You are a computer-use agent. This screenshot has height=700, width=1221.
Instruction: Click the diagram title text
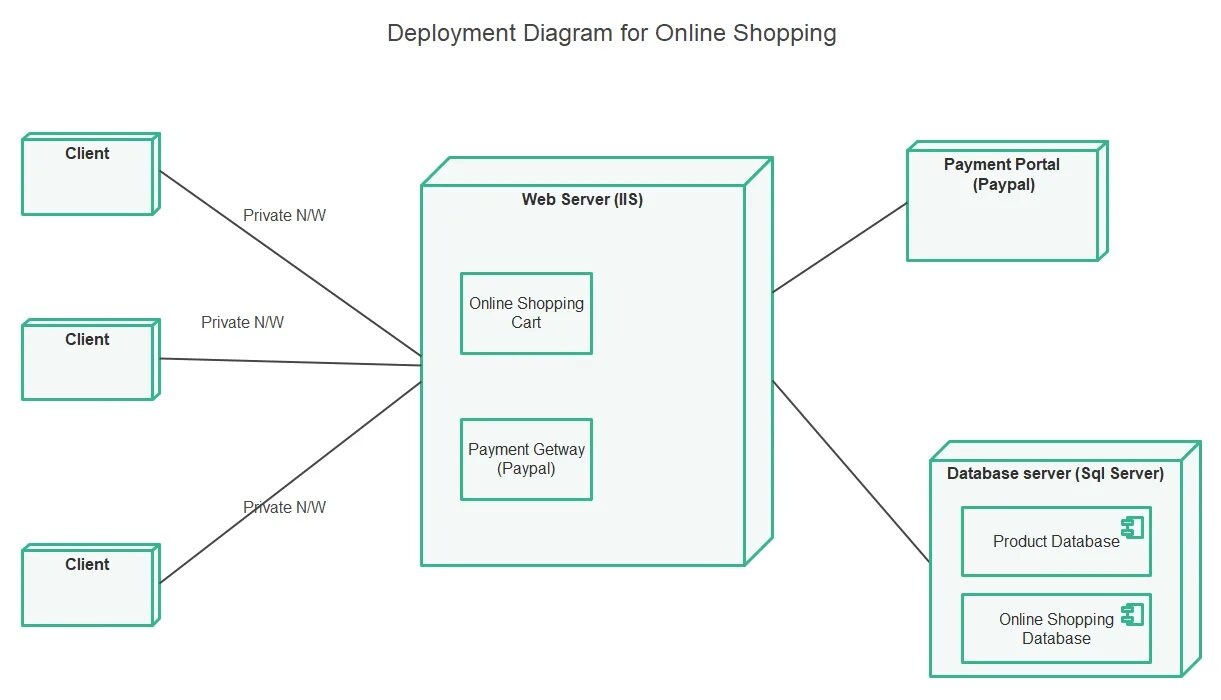(611, 33)
